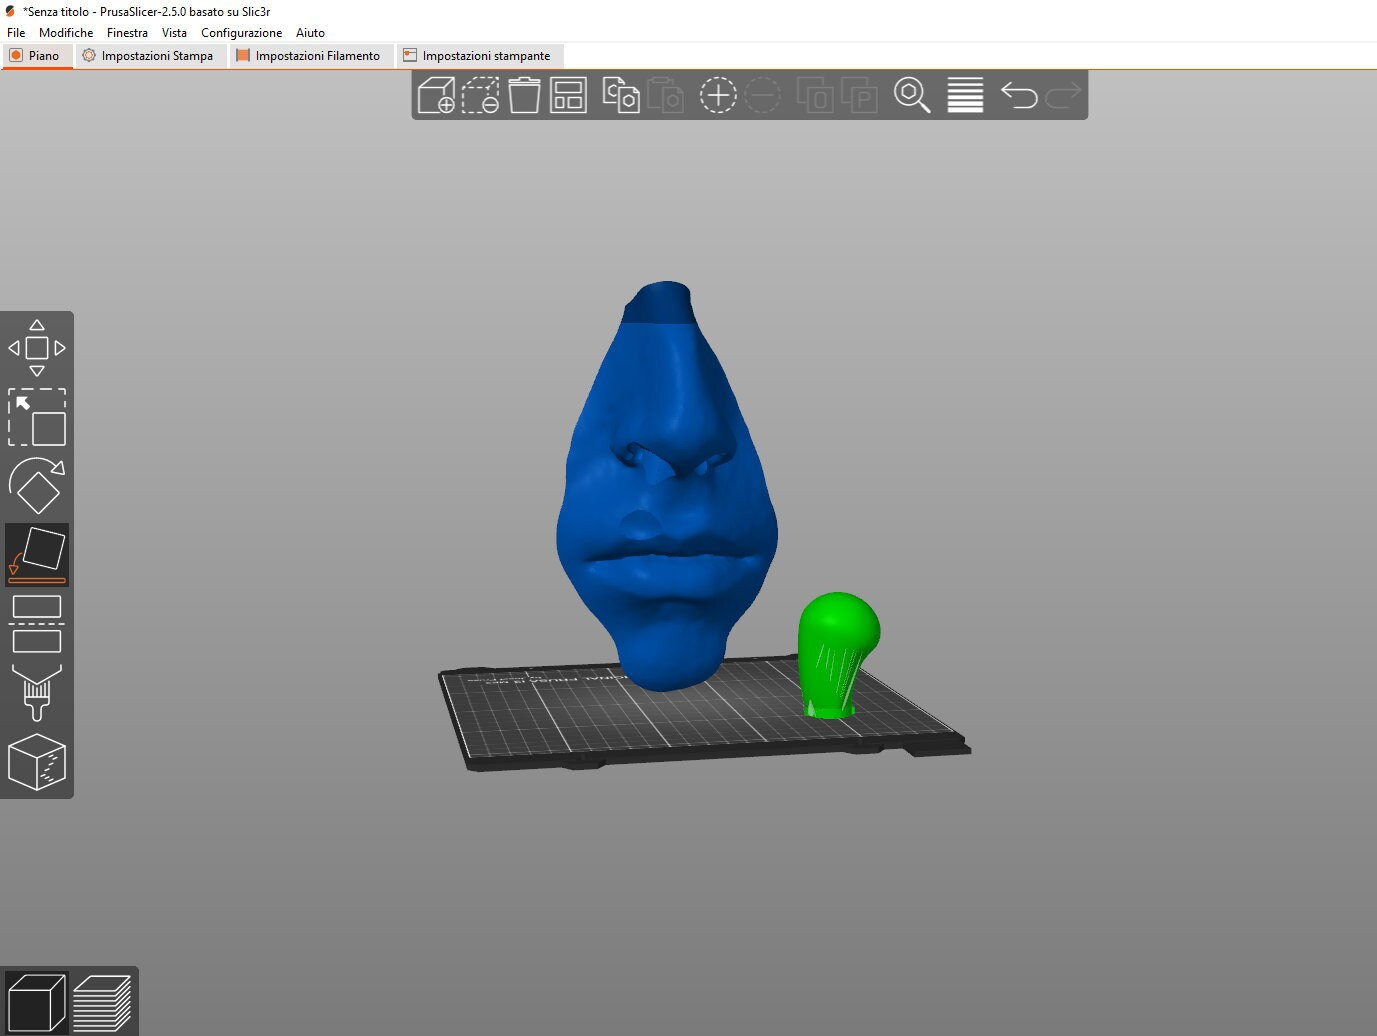Switch to the Impostazioni Filamento tab
This screenshot has height=1036, width=1377.
[310, 55]
